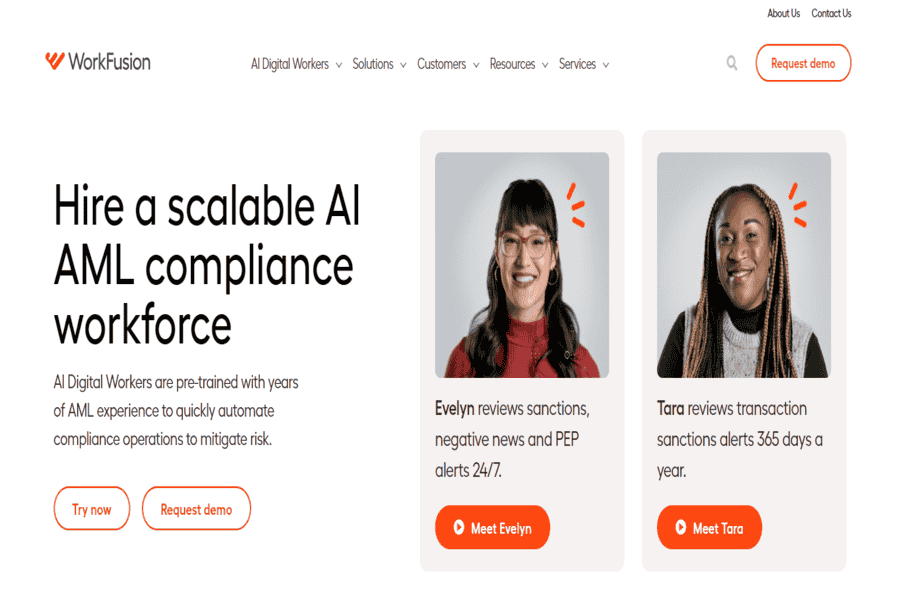Expand the Services chevron

coord(606,65)
